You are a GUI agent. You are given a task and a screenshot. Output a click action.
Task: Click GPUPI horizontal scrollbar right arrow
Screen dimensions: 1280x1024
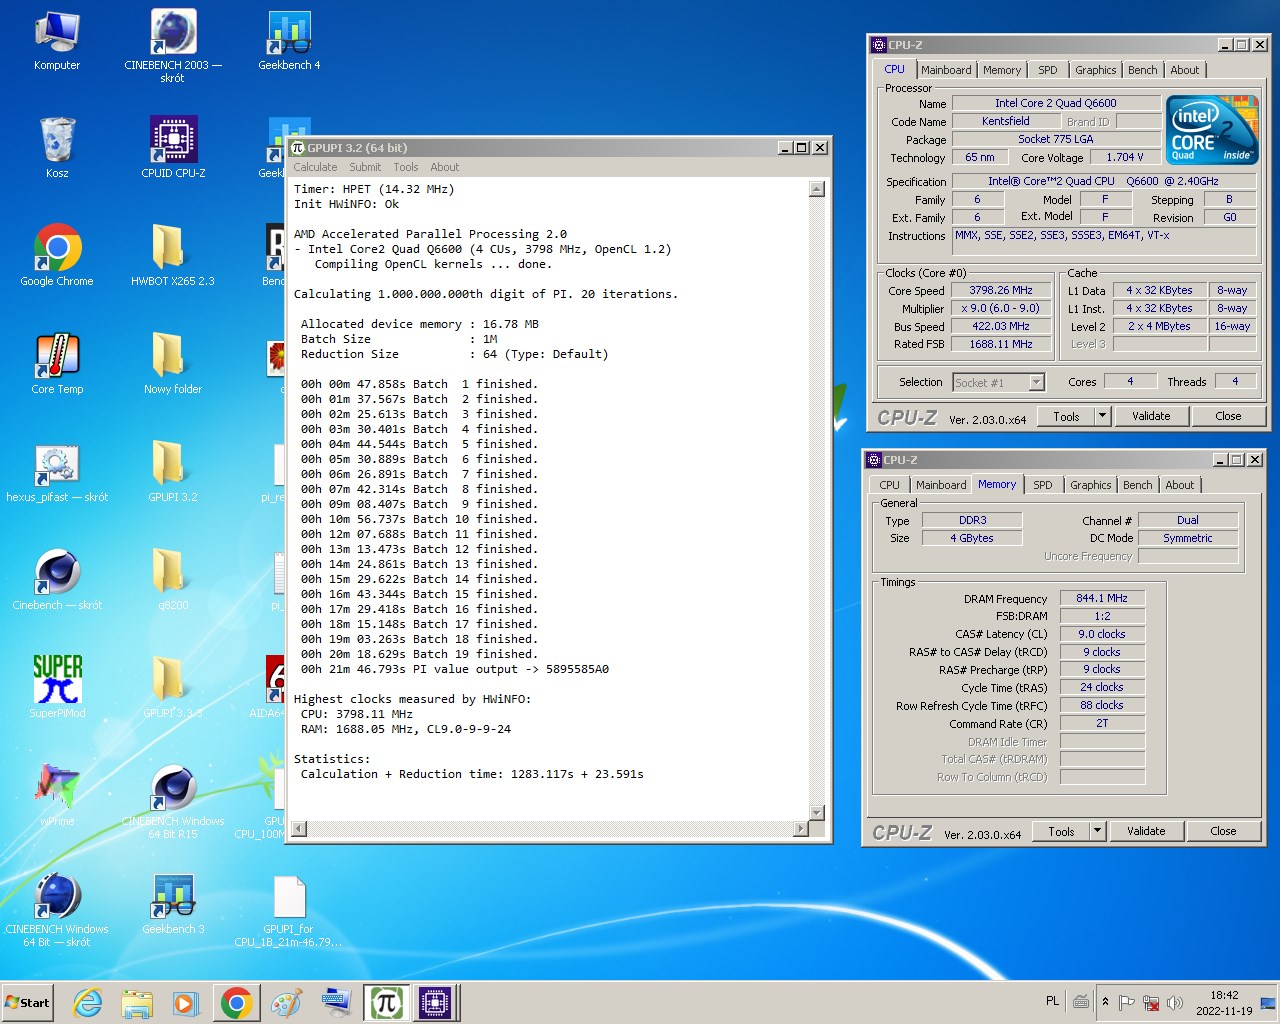tap(800, 829)
